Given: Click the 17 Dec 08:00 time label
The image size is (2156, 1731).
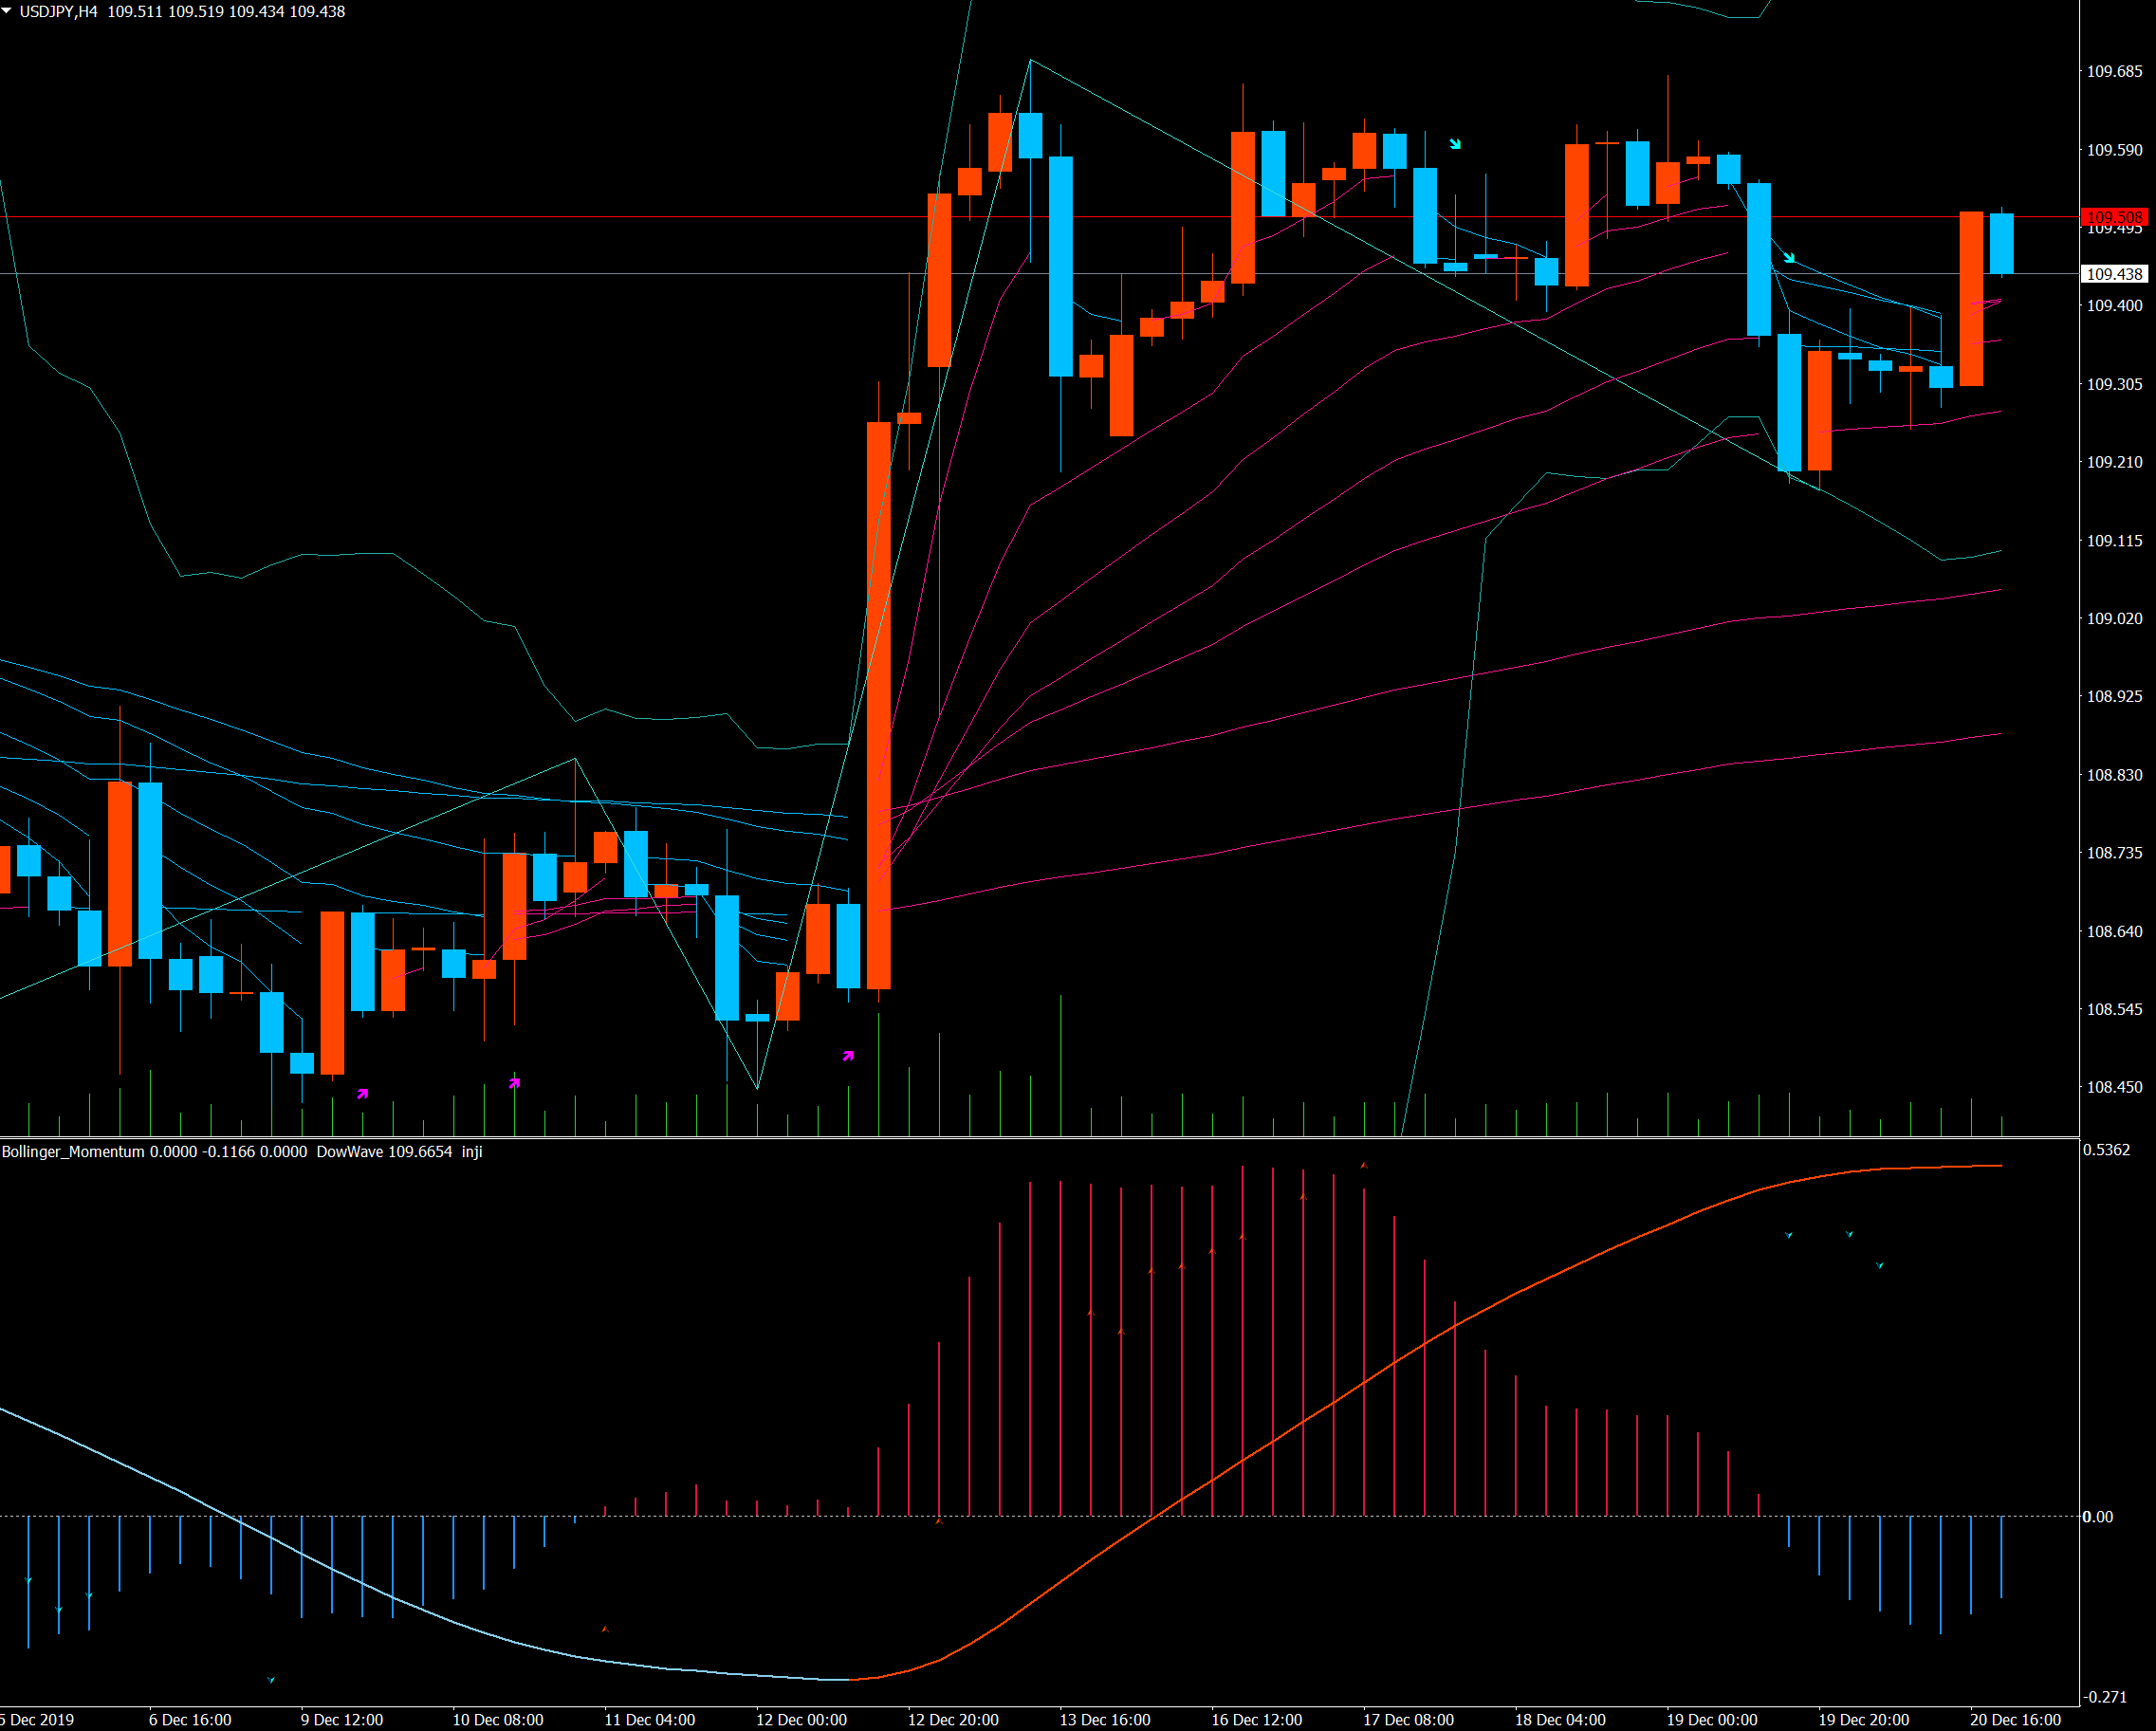Looking at the screenshot, I should (1408, 1720).
